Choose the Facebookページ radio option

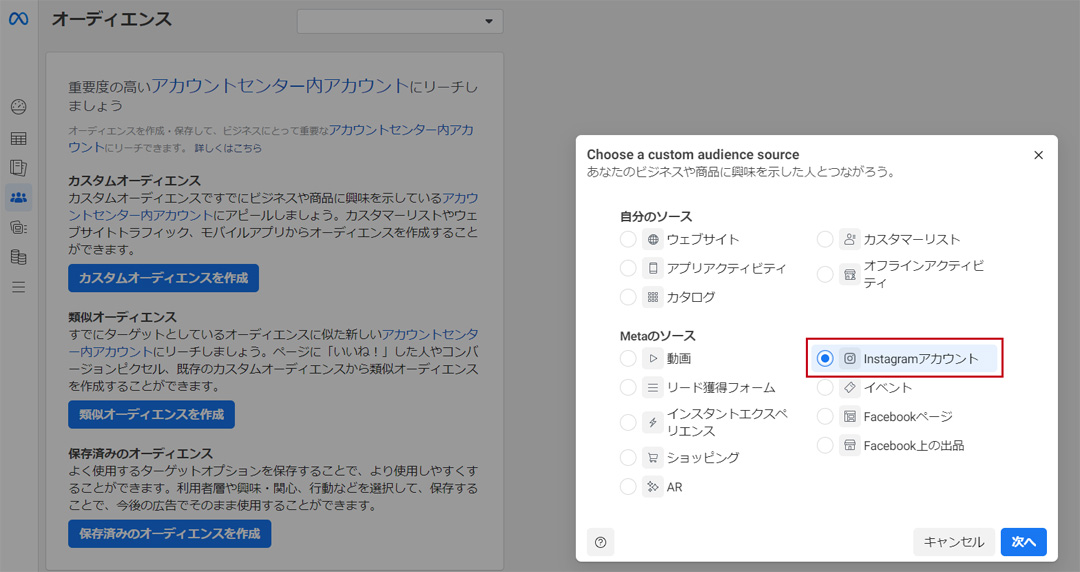pyautogui.click(x=825, y=416)
